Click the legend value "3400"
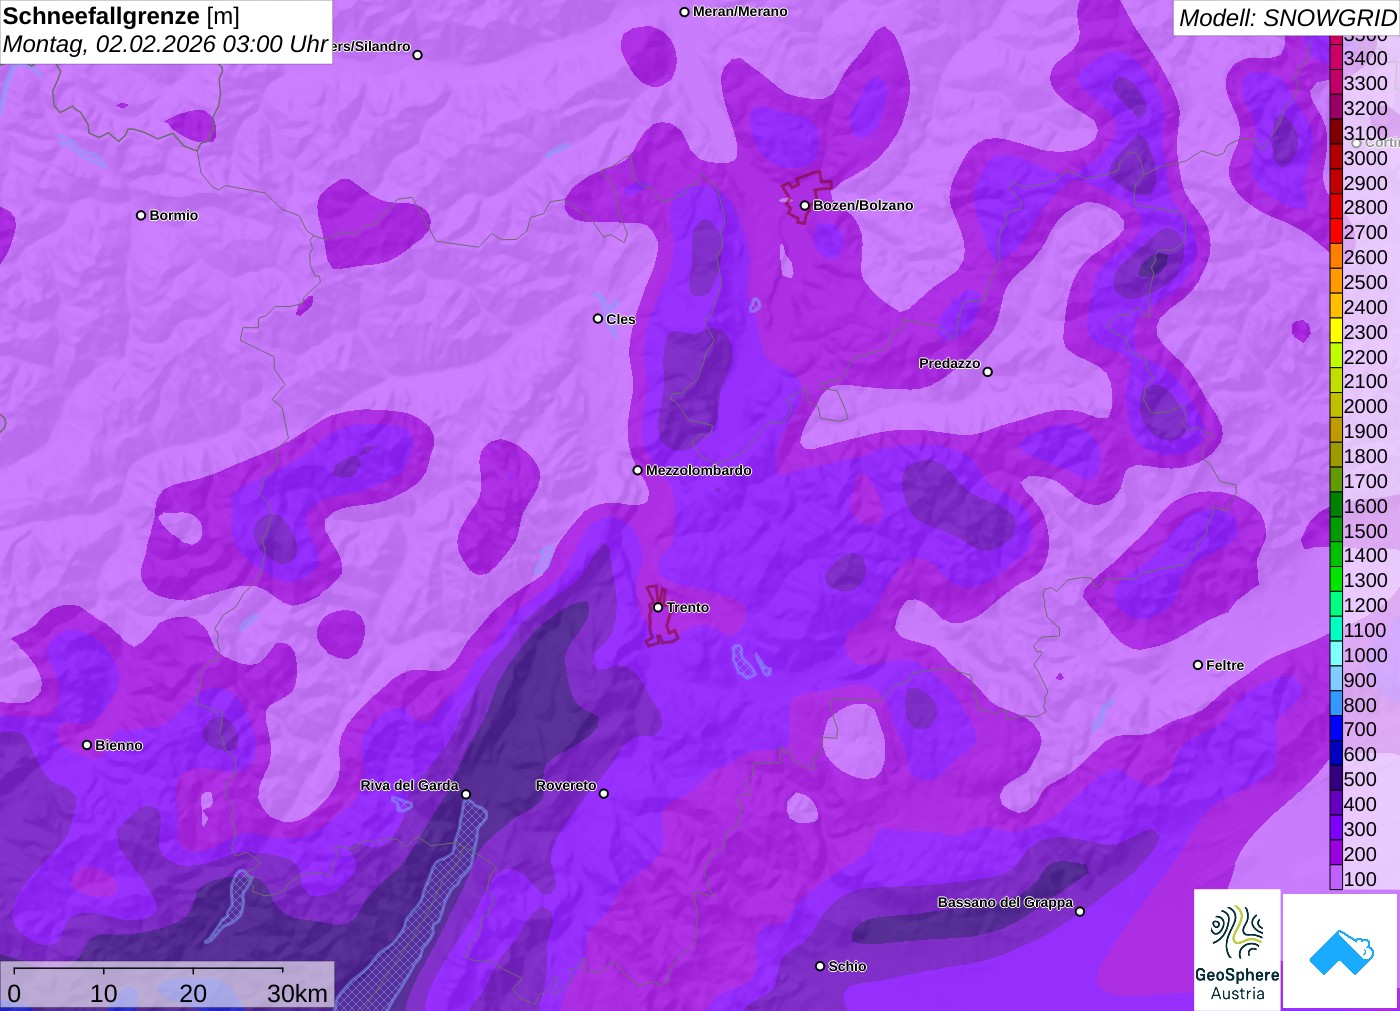The width and height of the screenshot is (1400, 1011). click(x=1365, y=58)
